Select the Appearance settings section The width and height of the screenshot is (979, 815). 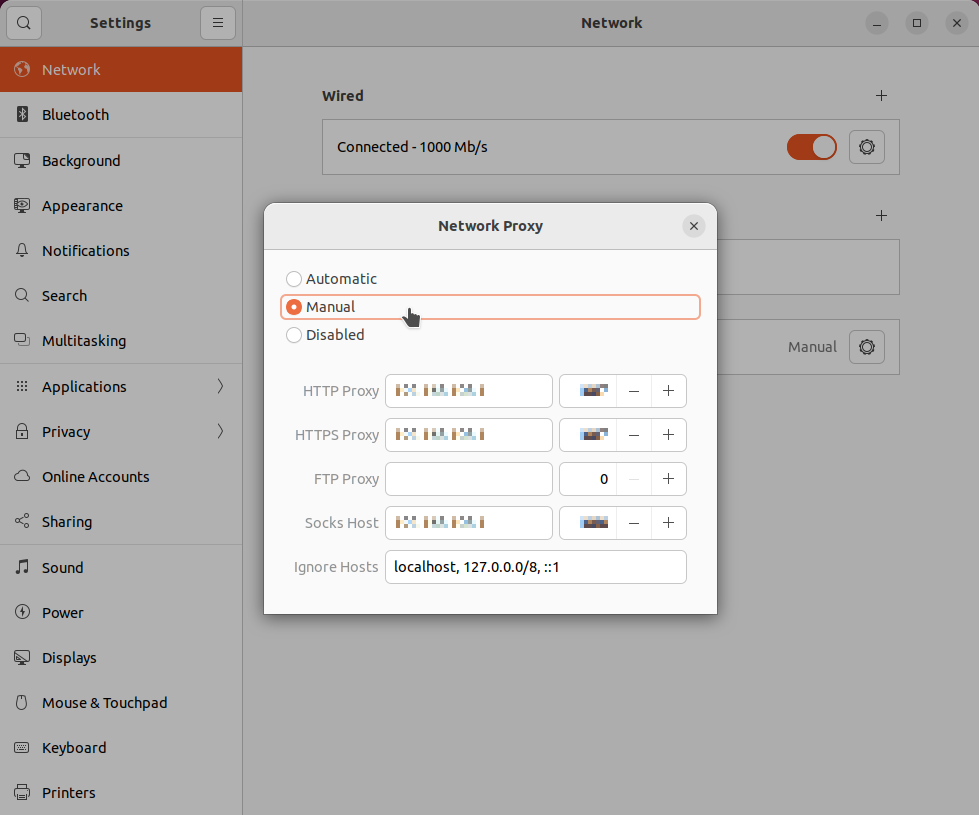pos(84,205)
